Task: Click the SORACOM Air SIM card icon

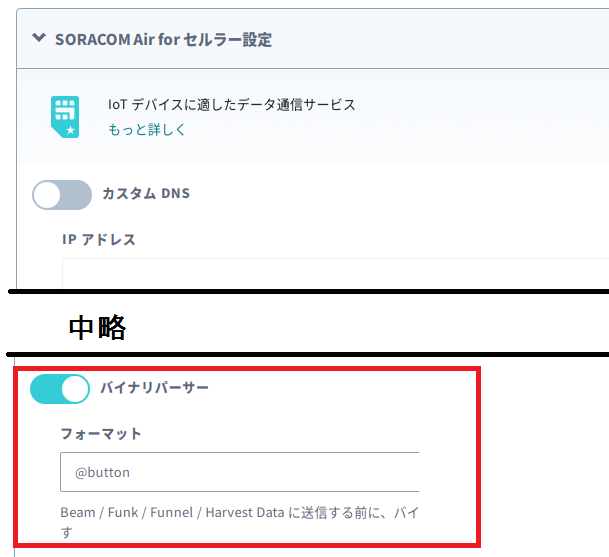Action: [x=65, y=117]
